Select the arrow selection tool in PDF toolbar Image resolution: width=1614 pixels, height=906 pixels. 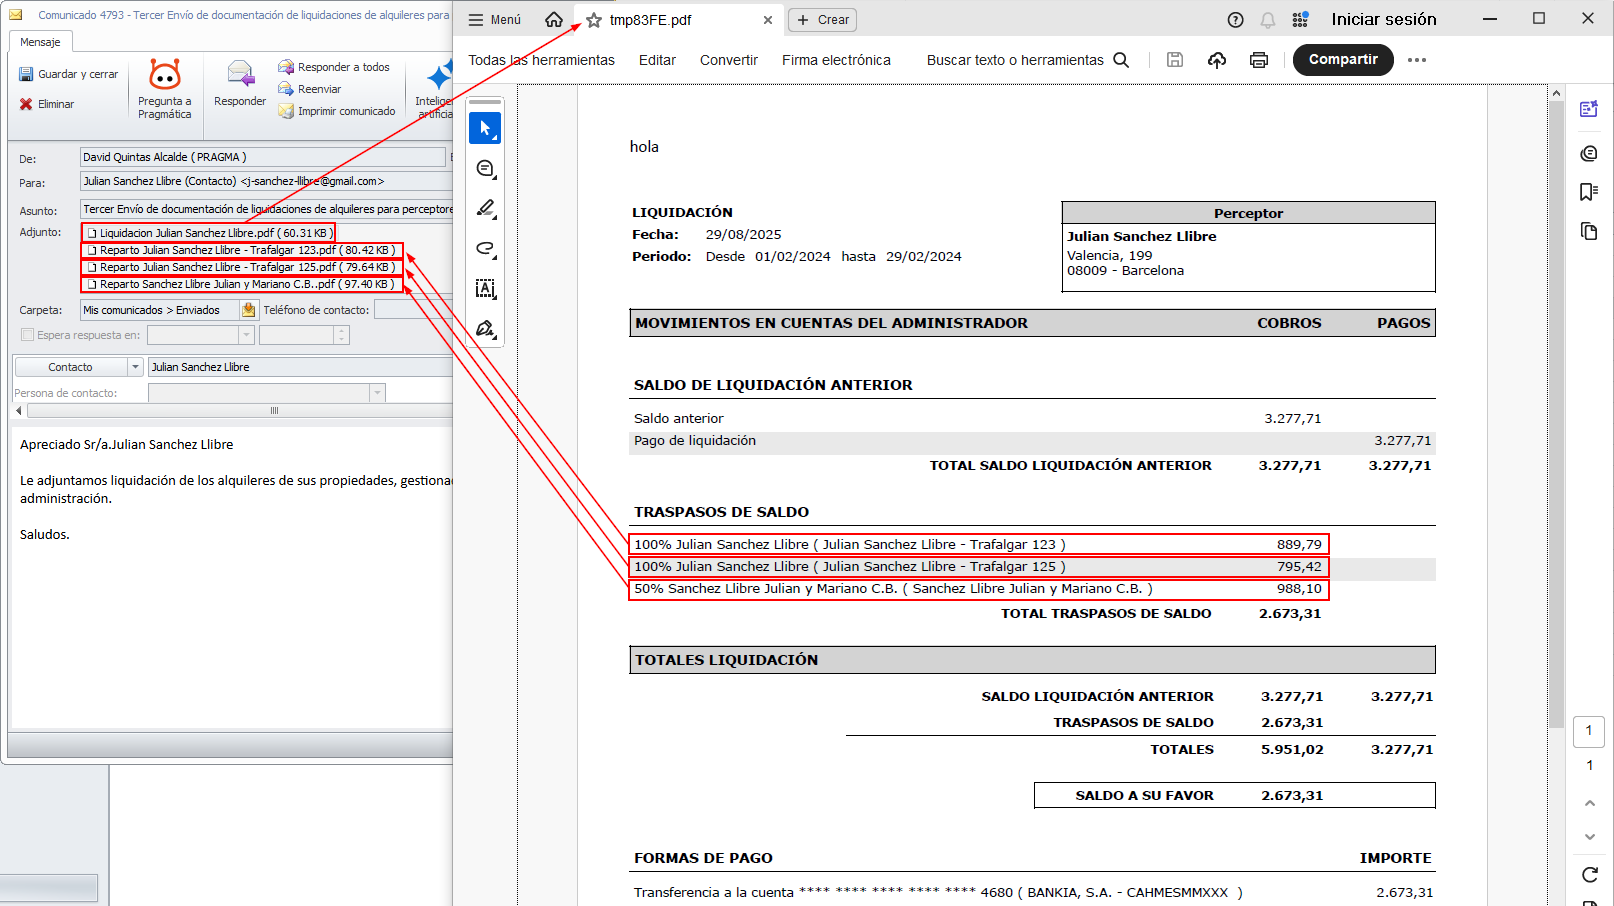tap(485, 128)
